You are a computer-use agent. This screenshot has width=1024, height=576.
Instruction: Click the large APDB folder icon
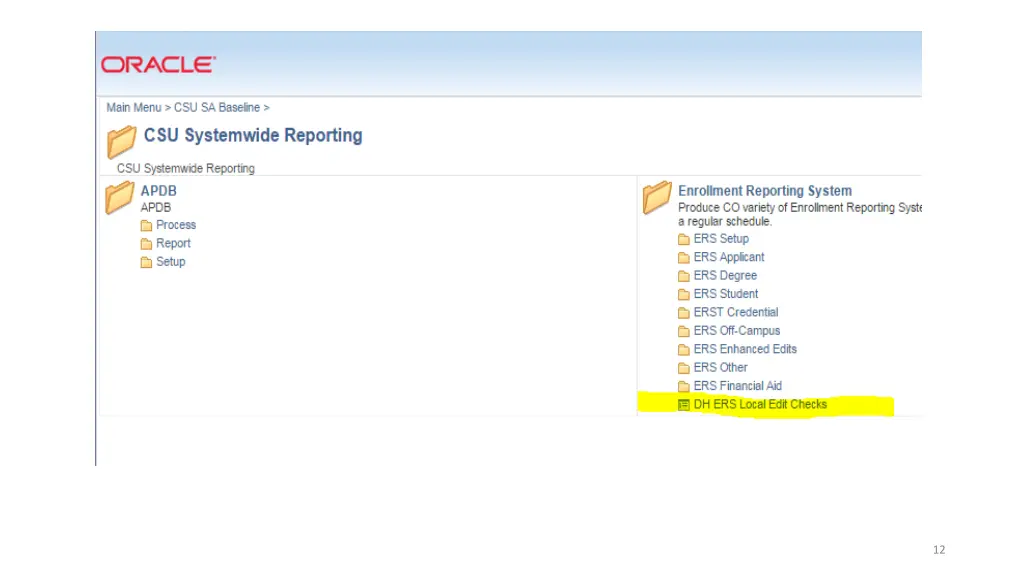coord(120,198)
